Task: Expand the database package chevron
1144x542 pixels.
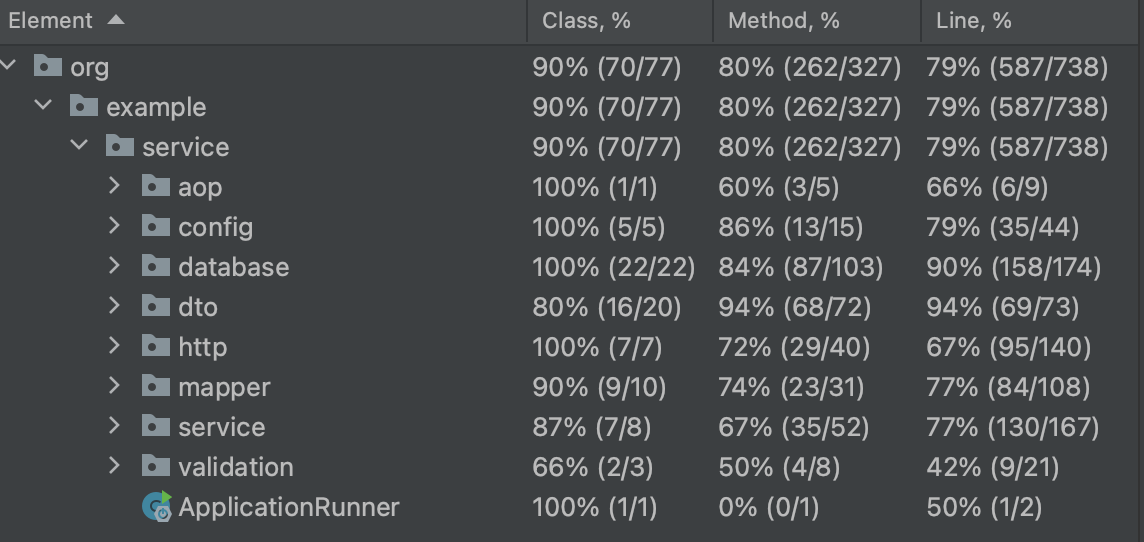Action: click(x=114, y=266)
